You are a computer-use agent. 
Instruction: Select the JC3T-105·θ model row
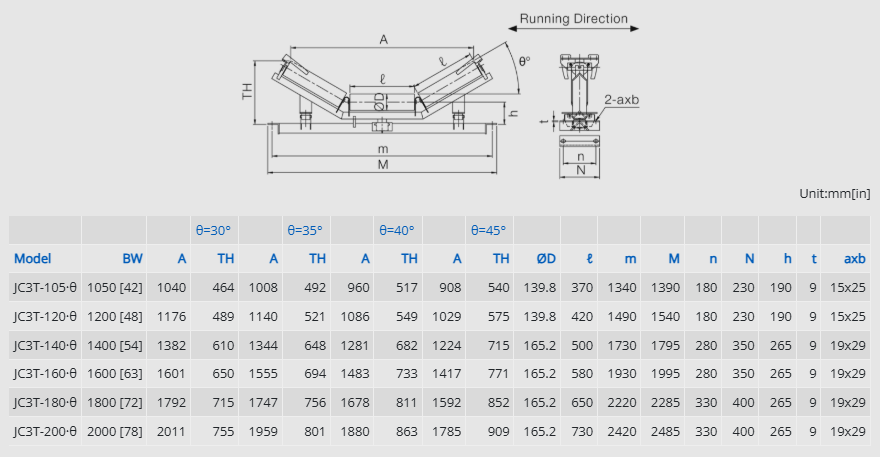coord(45,287)
